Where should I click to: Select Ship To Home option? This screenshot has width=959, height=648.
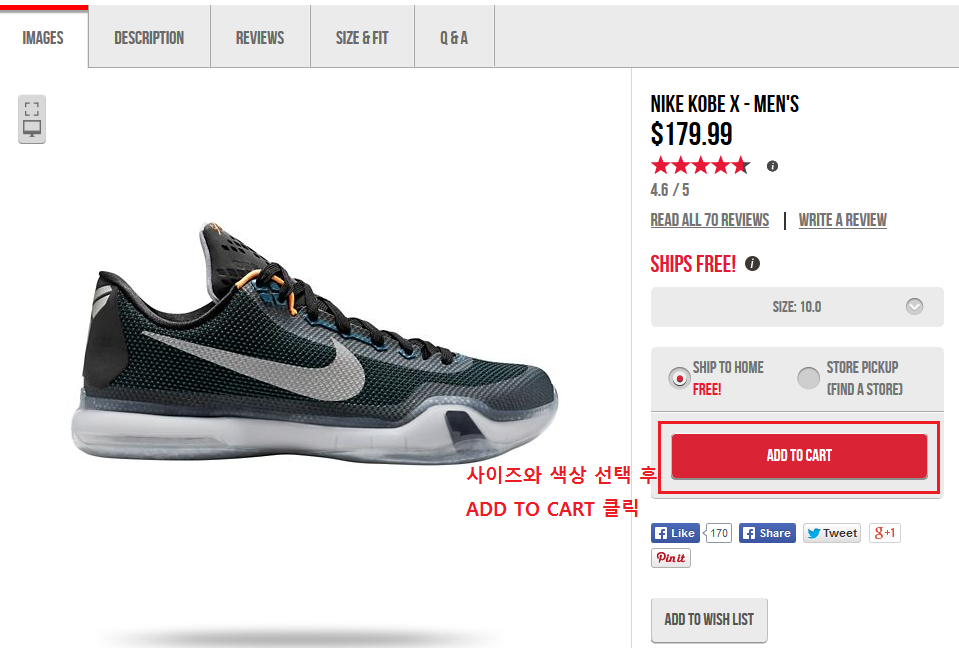pyautogui.click(x=679, y=378)
